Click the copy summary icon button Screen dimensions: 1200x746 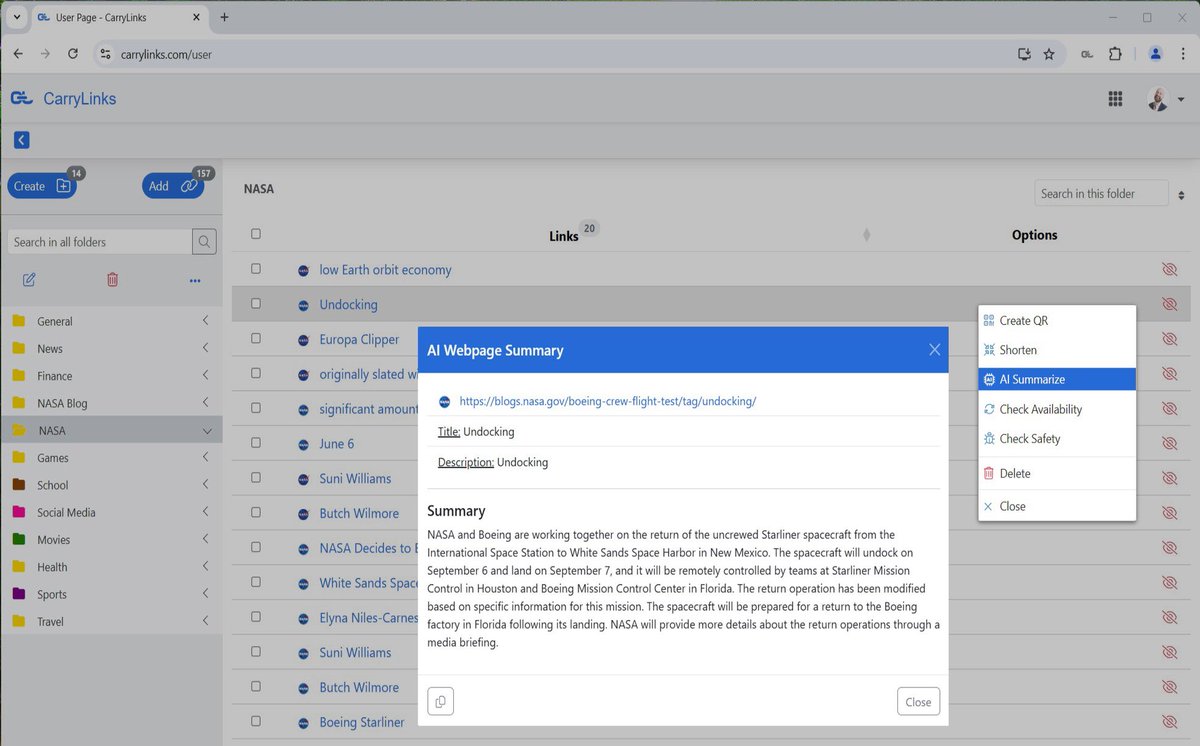coord(440,702)
